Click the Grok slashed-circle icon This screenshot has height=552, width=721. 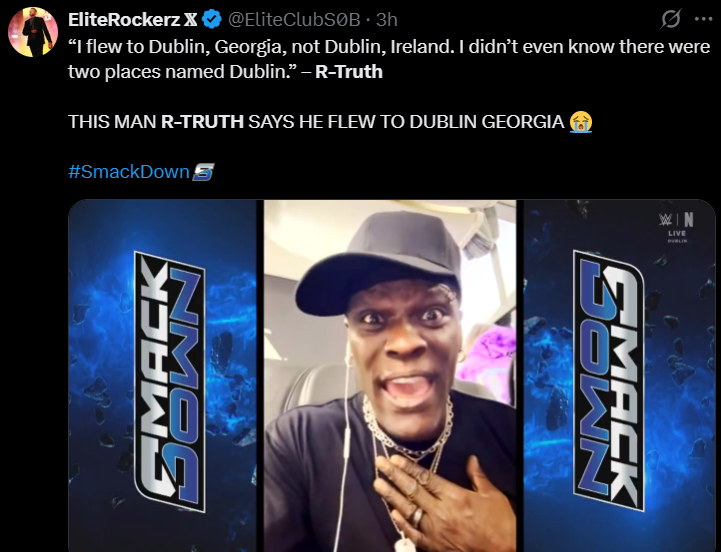(671, 19)
